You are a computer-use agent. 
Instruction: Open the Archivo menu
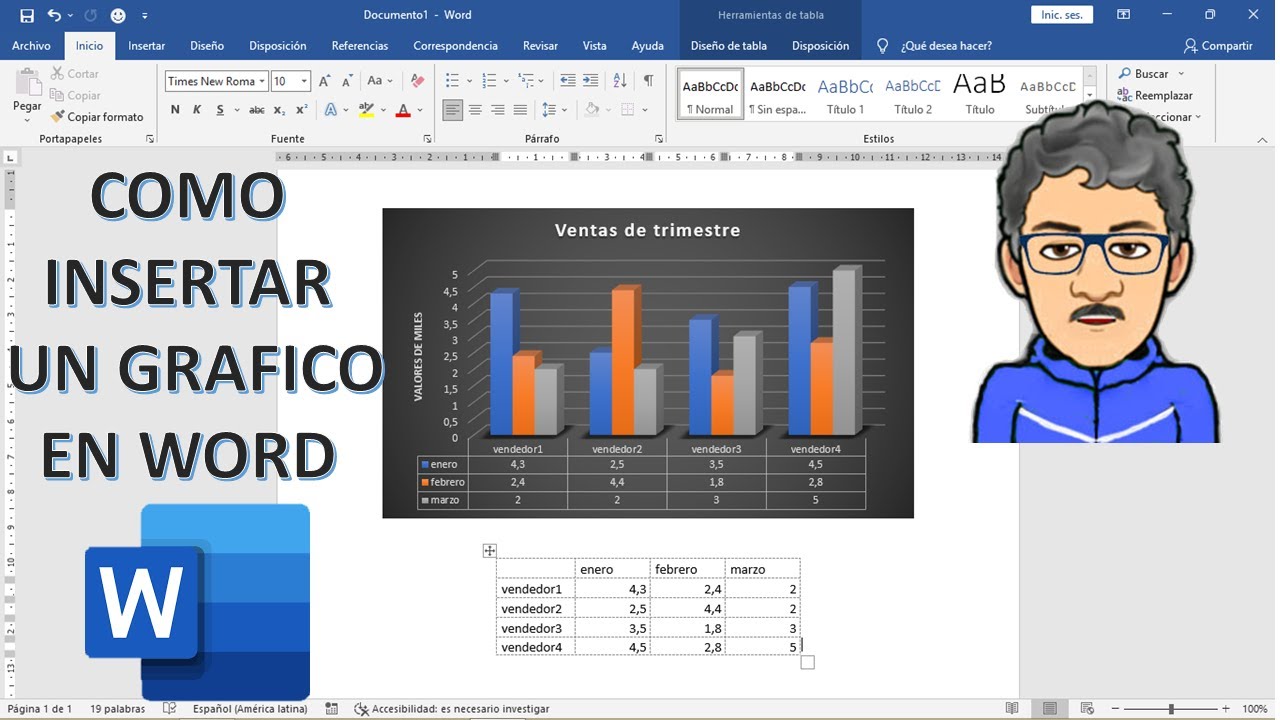31,46
